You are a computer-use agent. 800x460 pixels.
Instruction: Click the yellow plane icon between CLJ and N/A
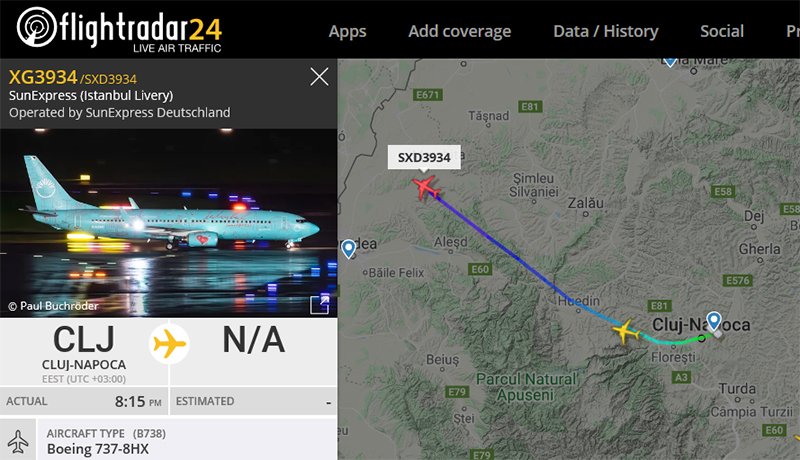[169, 344]
